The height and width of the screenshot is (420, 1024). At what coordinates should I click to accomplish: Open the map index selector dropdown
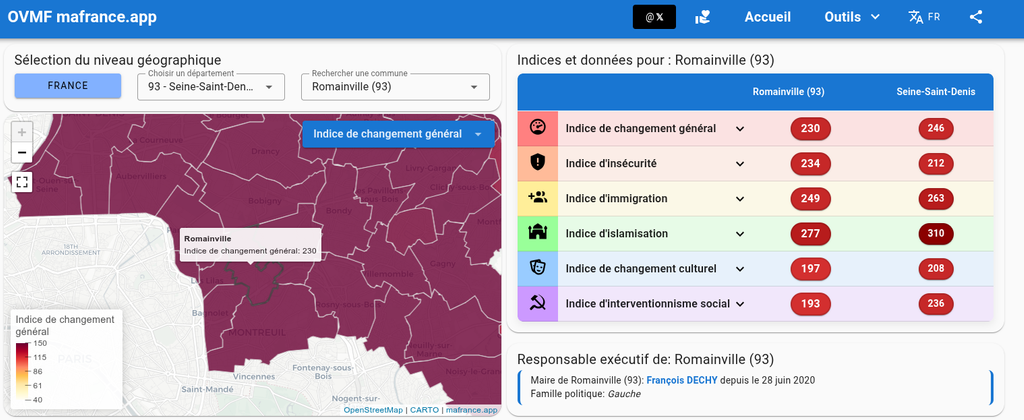coord(398,134)
